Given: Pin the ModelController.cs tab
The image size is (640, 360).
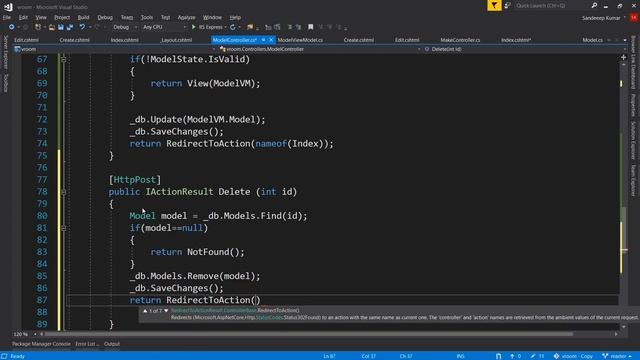Looking at the screenshot, I should [x=263, y=40].
